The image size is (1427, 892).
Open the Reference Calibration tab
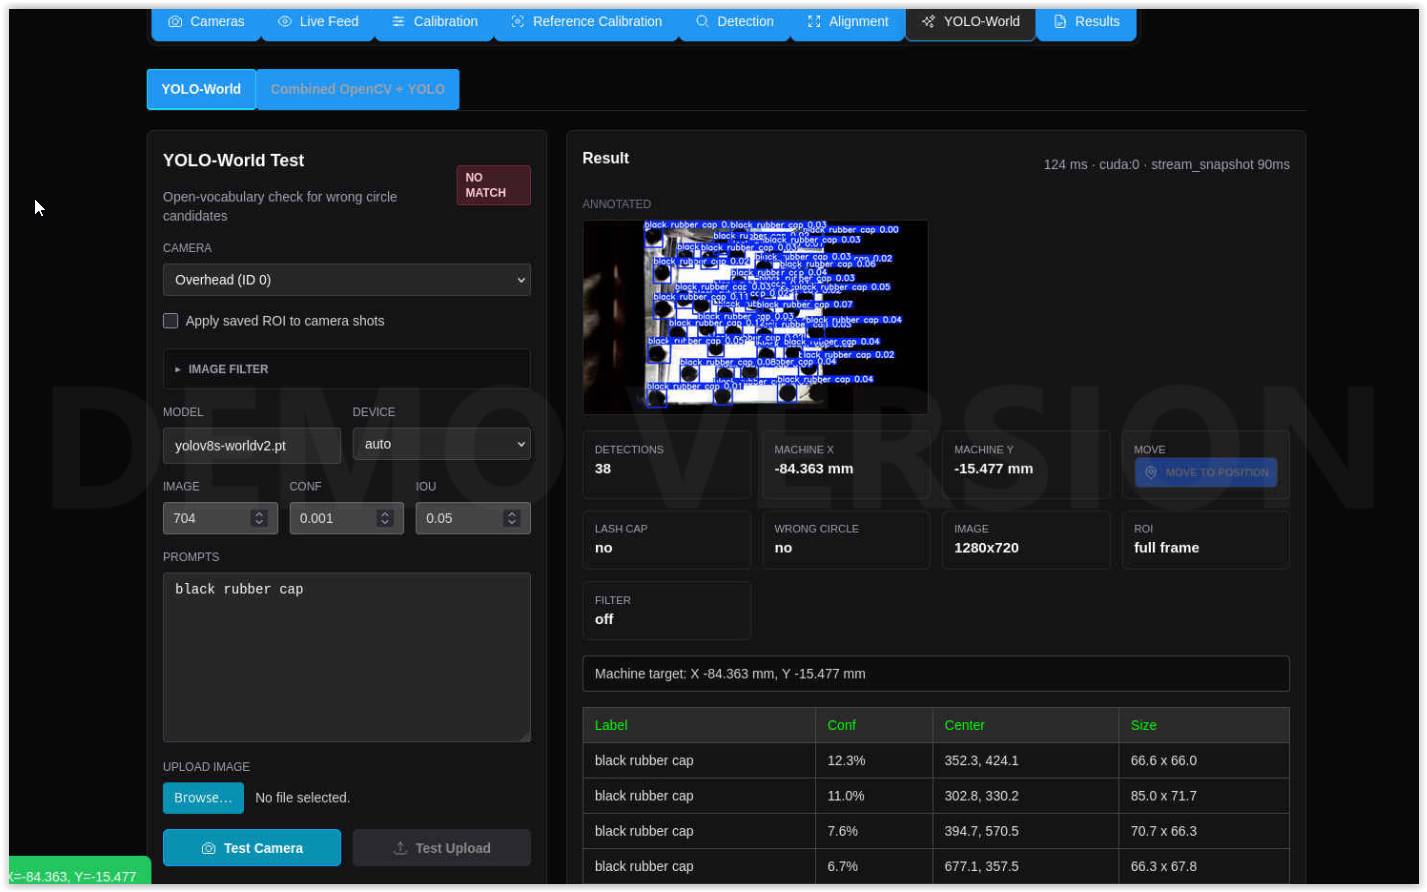click(x=586, y=22)
